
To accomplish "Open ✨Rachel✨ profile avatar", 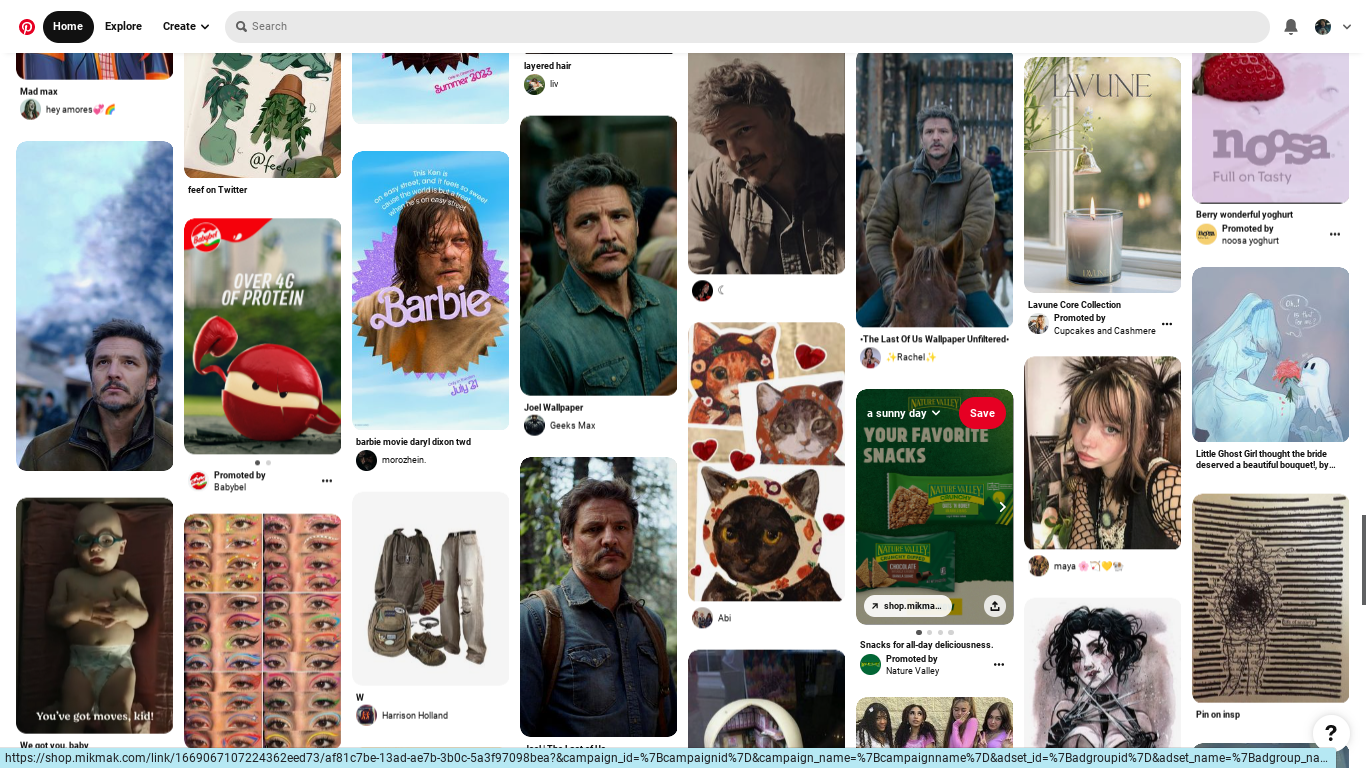I will pos(870,357).
